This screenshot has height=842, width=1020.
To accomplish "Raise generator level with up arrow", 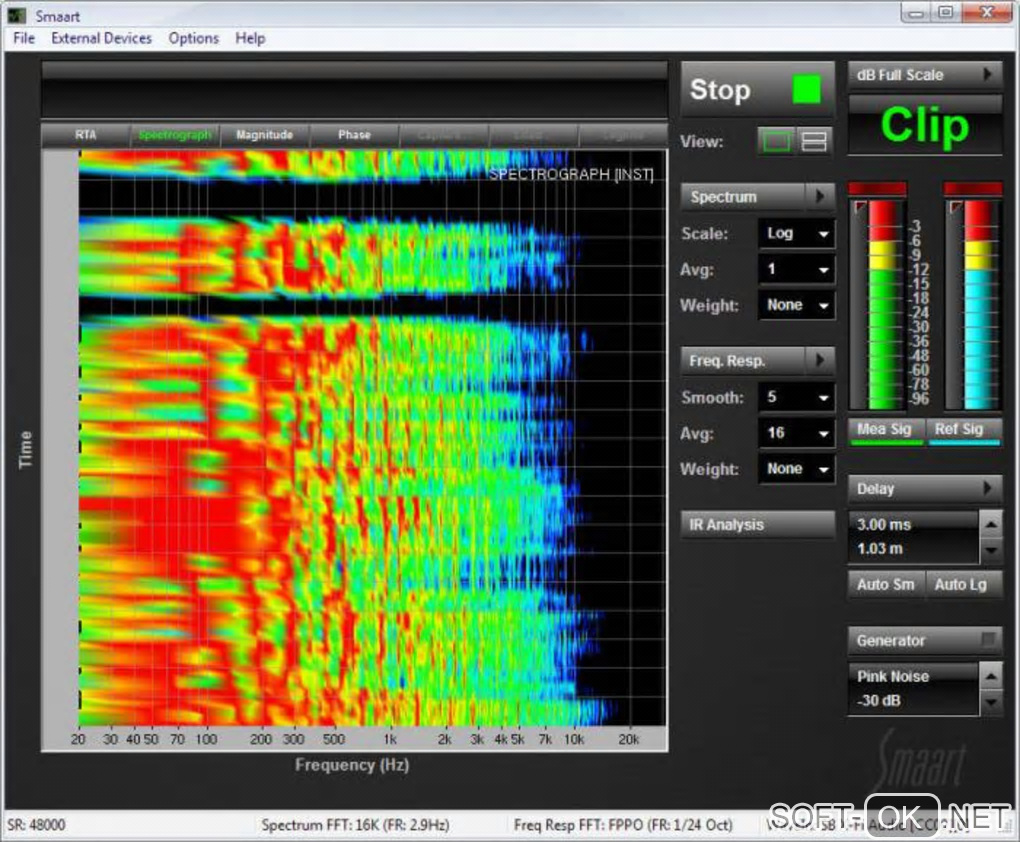I will [x=991, y=676].
